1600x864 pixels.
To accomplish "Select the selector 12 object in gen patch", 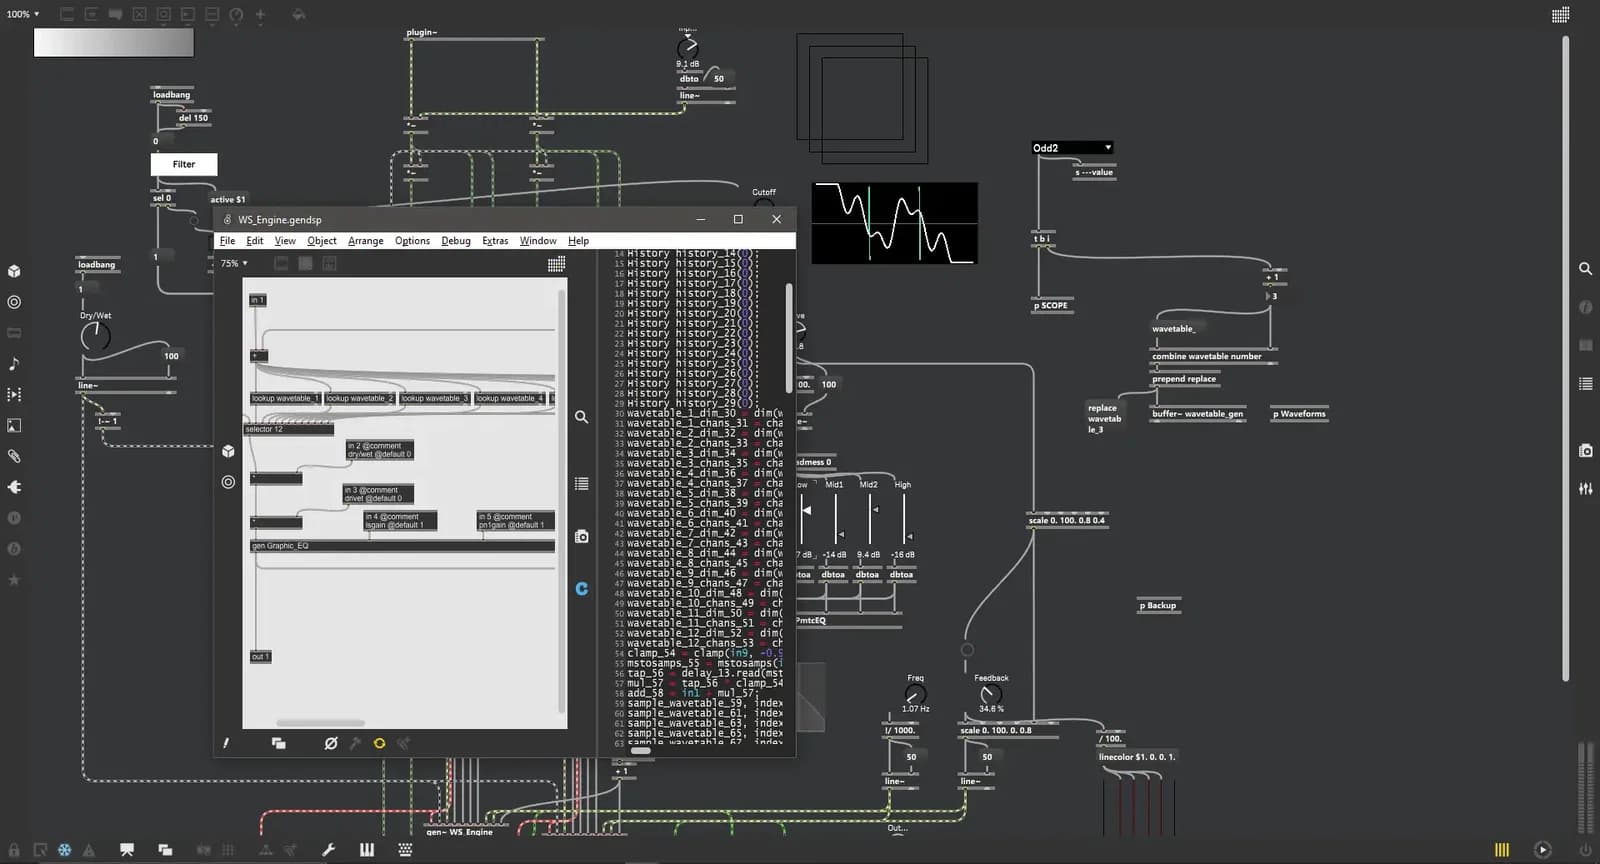I will [x=290, y=429].
